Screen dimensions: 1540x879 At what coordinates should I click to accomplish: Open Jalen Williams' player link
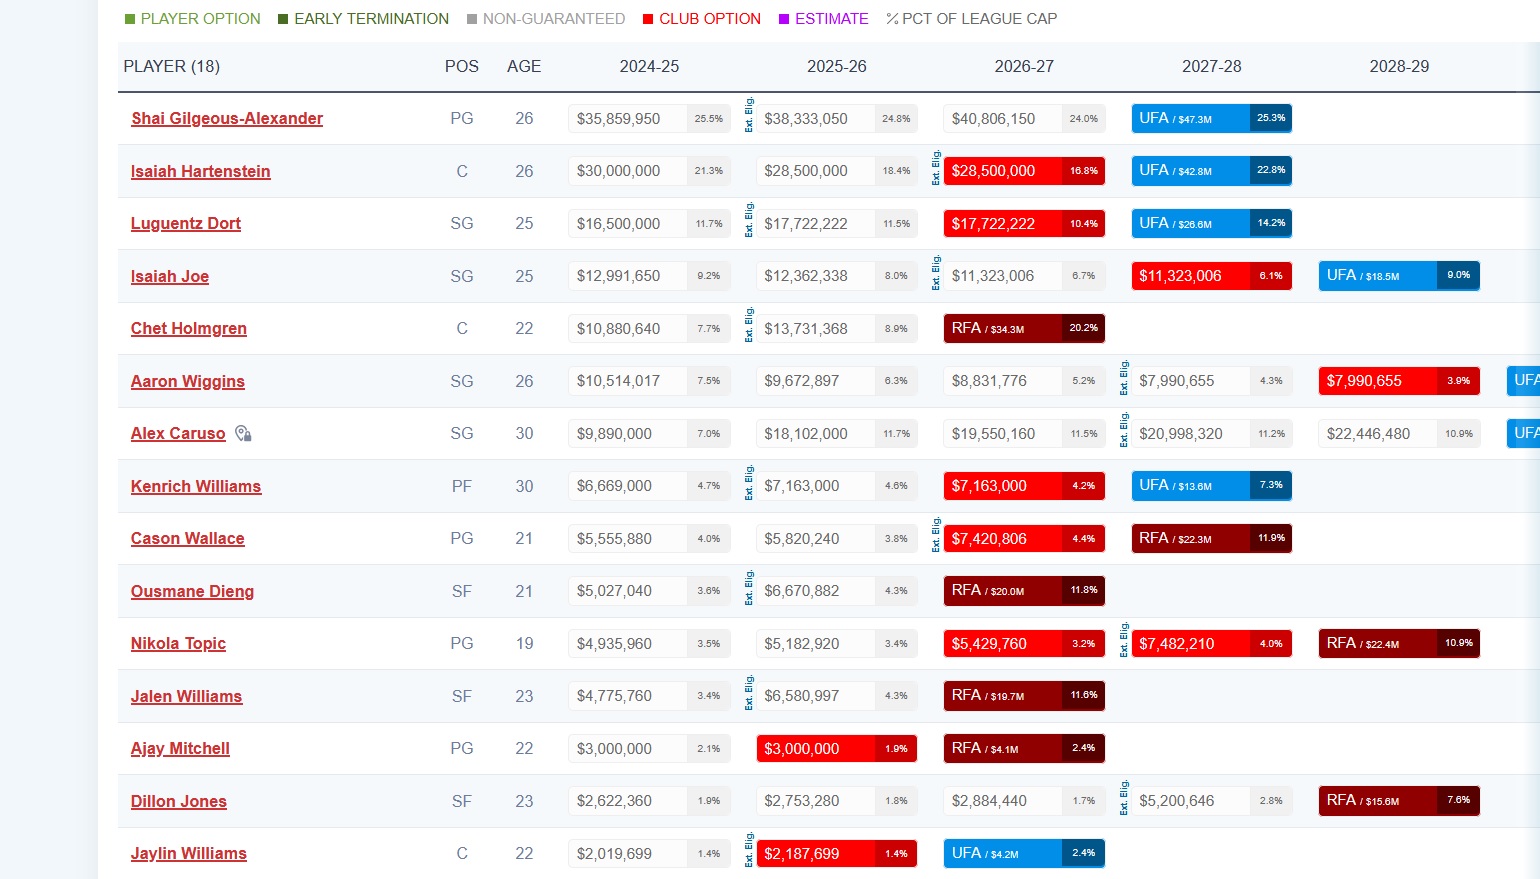tap(187, 696)
